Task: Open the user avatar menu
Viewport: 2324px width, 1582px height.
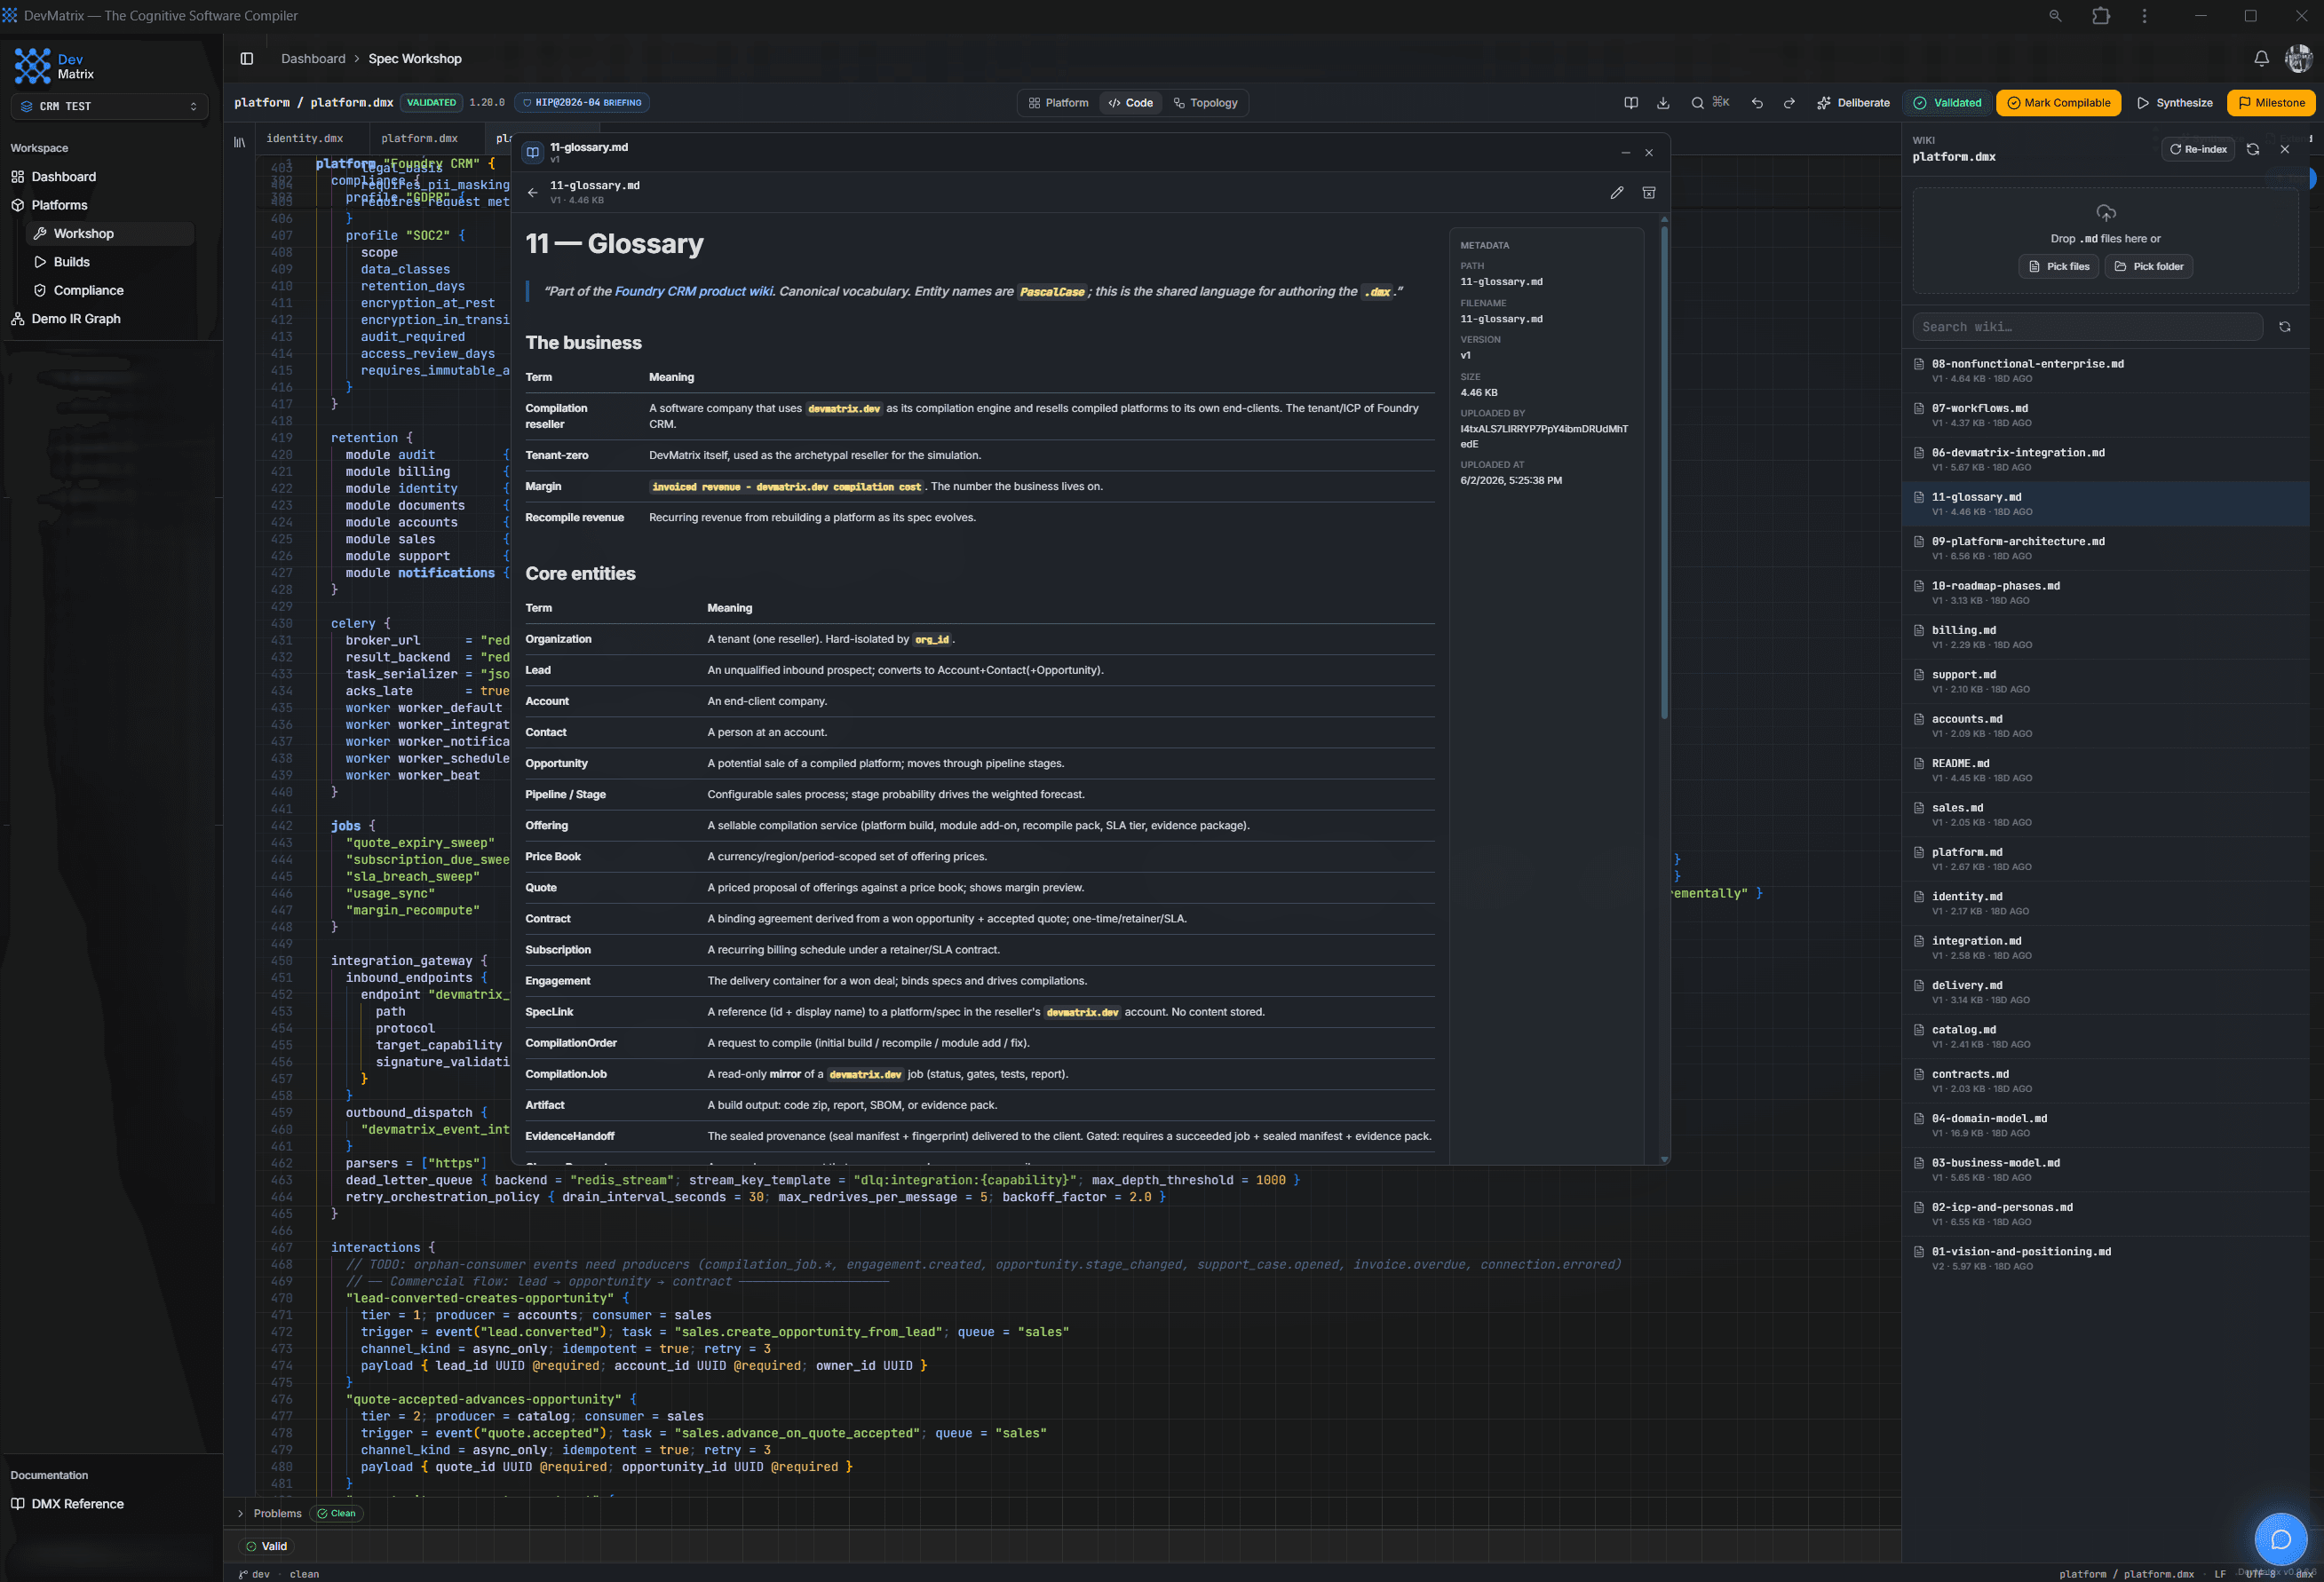Action: point(2298,59)
